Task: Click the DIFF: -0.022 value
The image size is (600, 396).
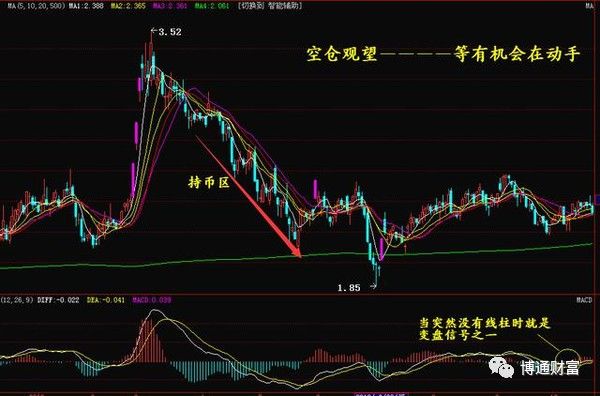Action: pyautogui.click(x=58, y=300)
